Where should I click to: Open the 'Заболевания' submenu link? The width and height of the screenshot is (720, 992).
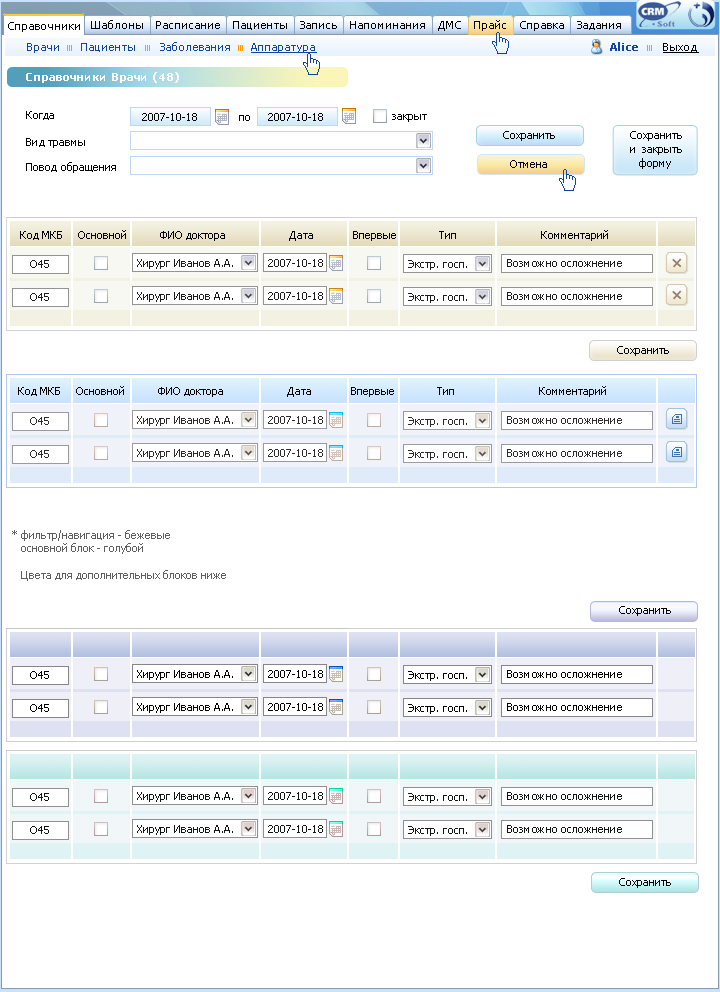pos(194,47)
